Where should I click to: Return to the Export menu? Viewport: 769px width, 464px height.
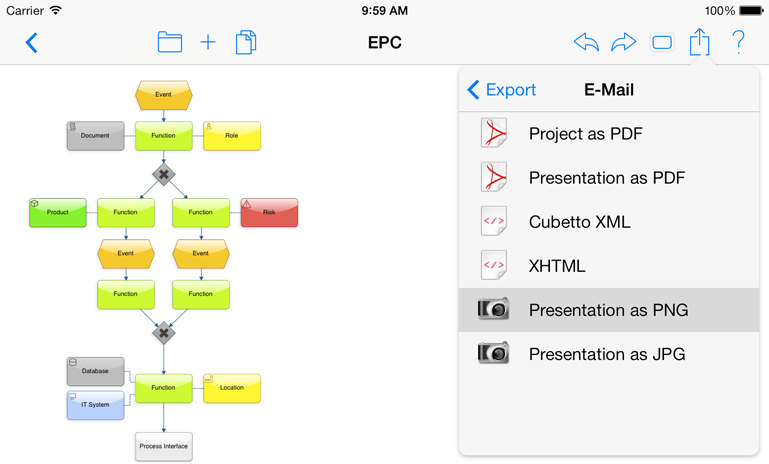502,90
